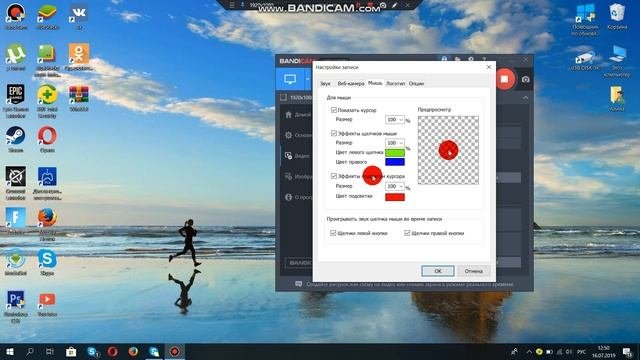Confirm the settings with the OK button
The width and height of the screenshot is (640, 360).
pos(438,271)
